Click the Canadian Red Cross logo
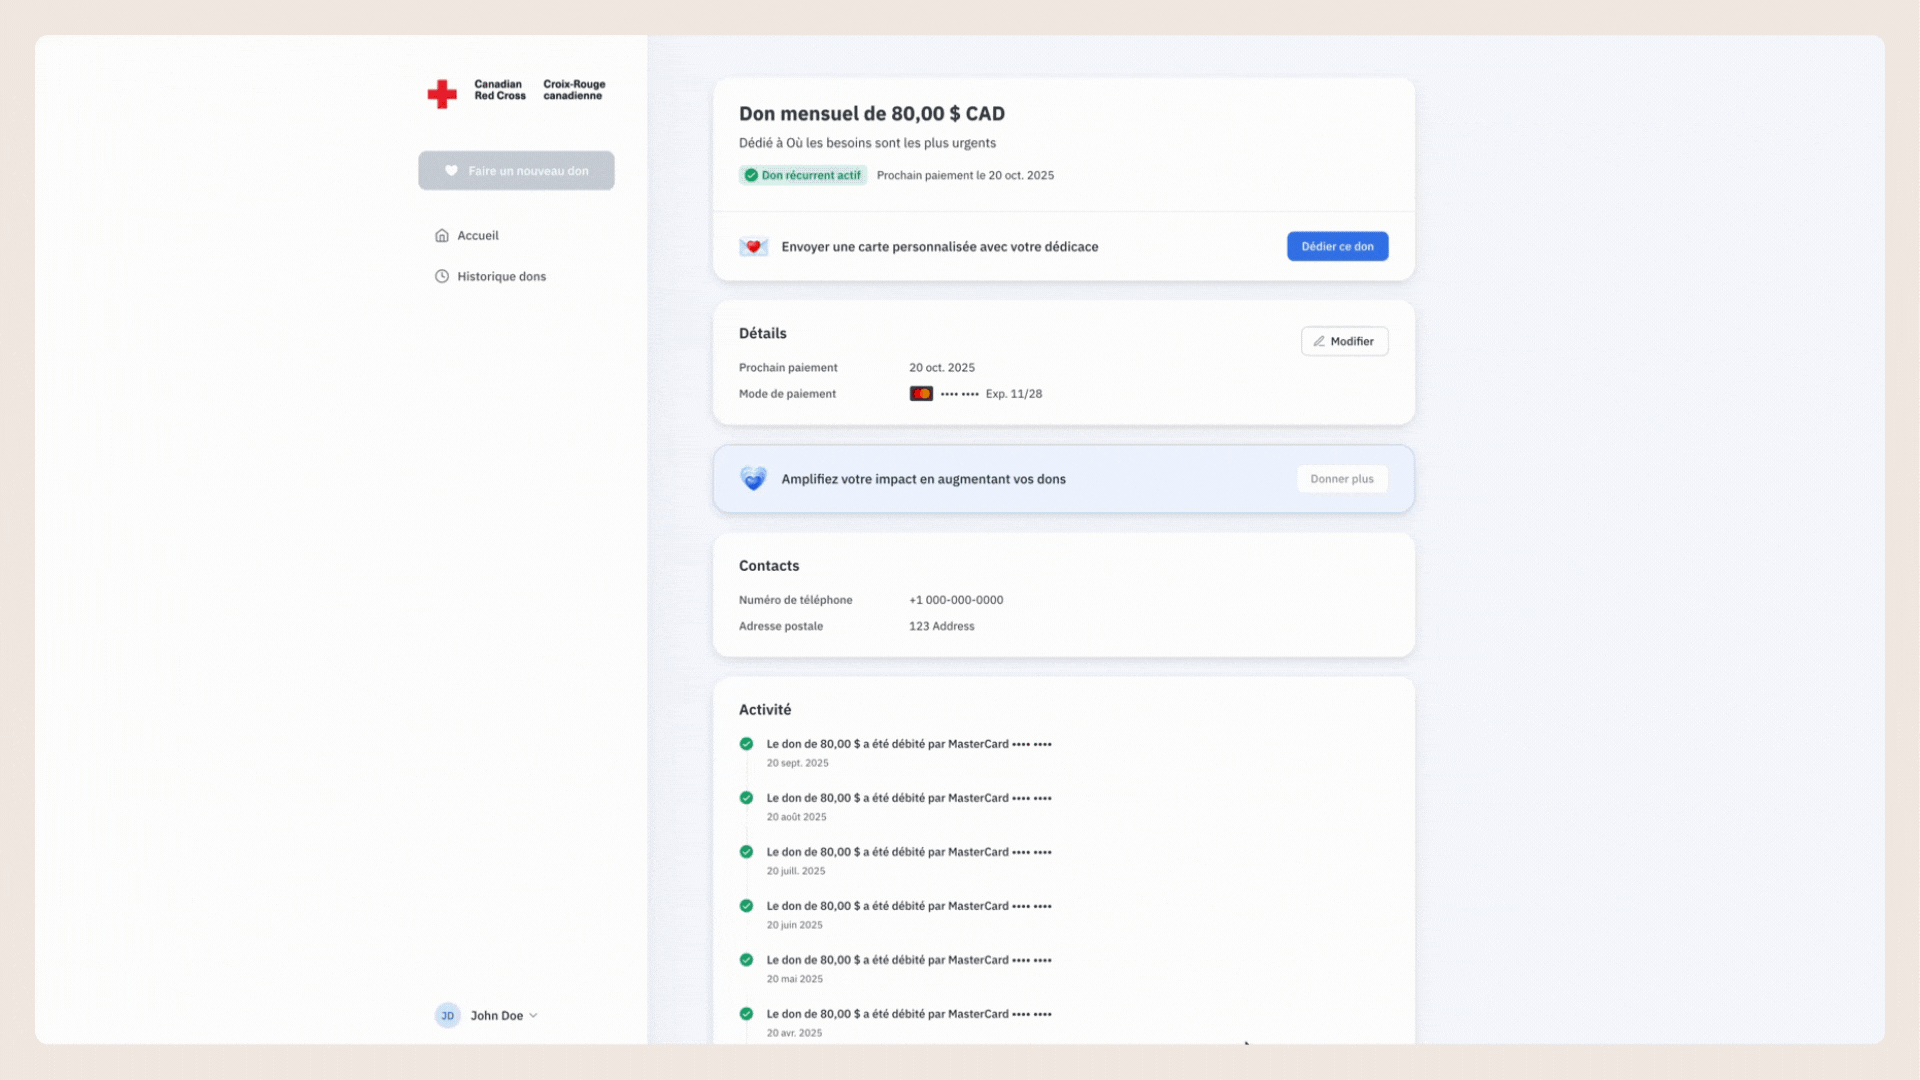This screenshot has height=1080, width=1920. (516, 92)
